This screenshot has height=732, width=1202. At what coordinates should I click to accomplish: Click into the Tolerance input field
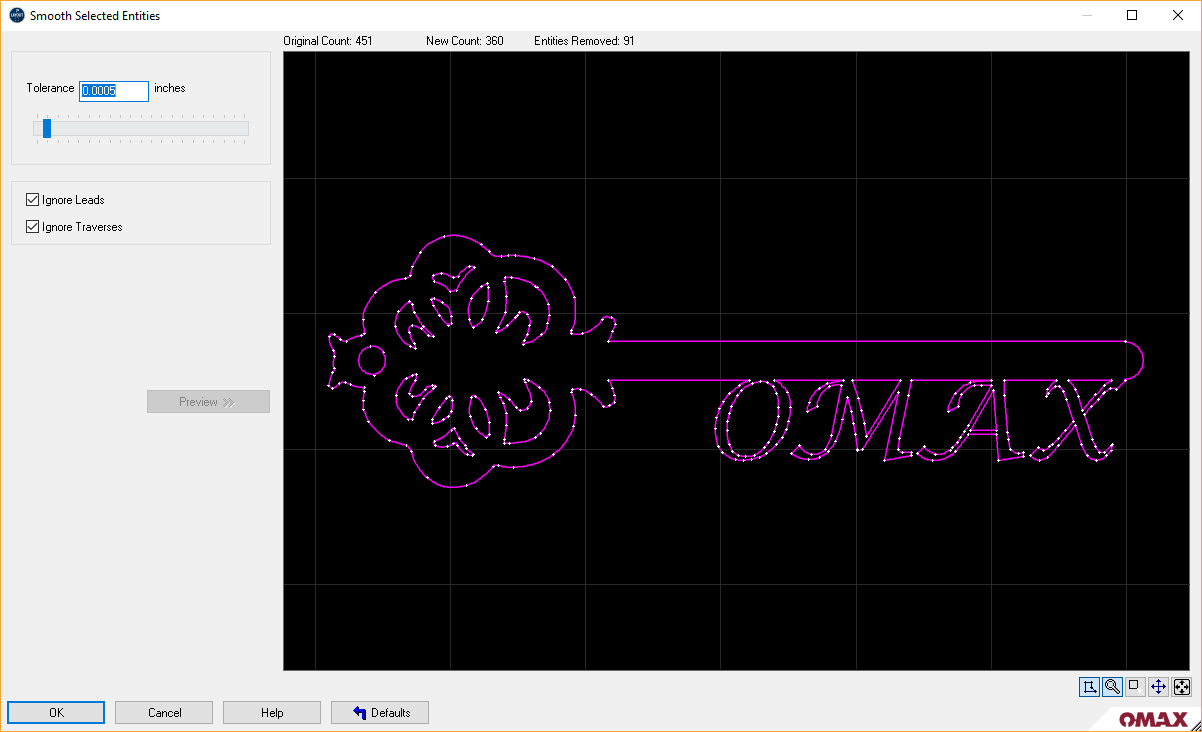(x=114, y=91)
